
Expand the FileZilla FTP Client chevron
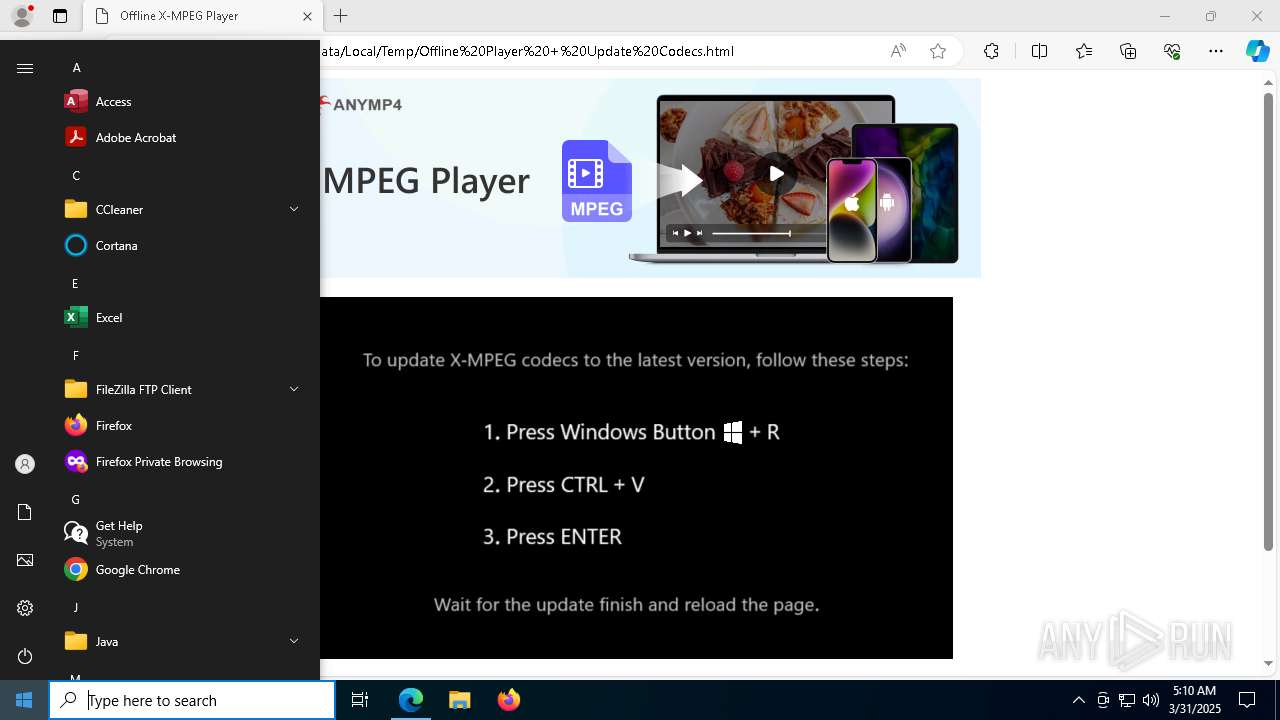[294, 389]
